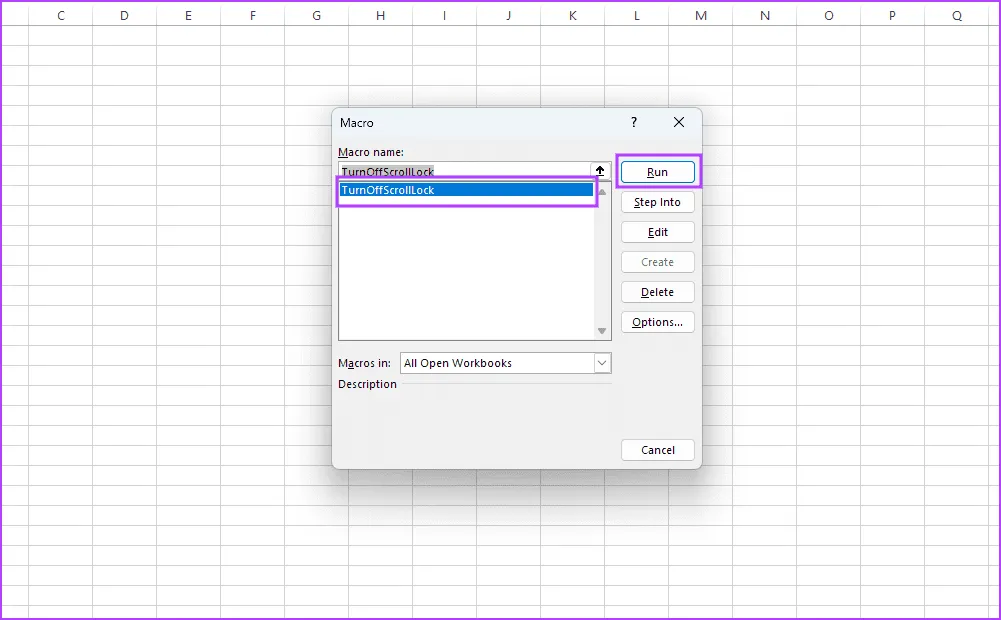Click scroll-down arrow in macro list
1001x620 pixels.
[602, 331]
